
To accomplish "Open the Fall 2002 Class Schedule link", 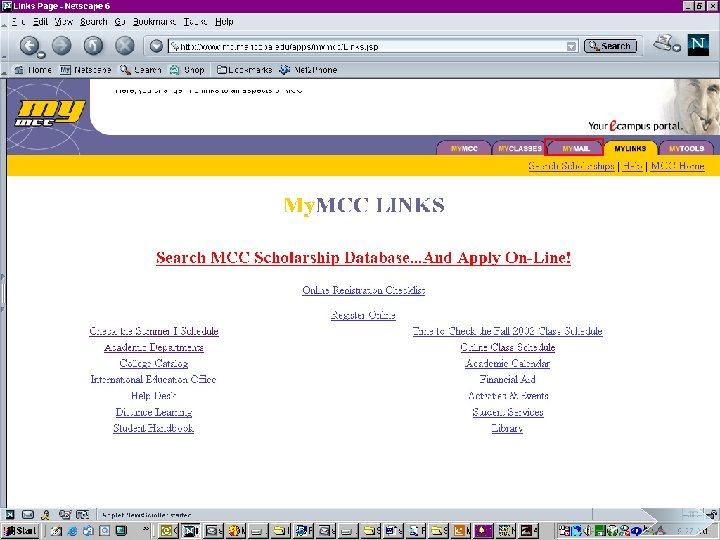I will pos(507,331).
